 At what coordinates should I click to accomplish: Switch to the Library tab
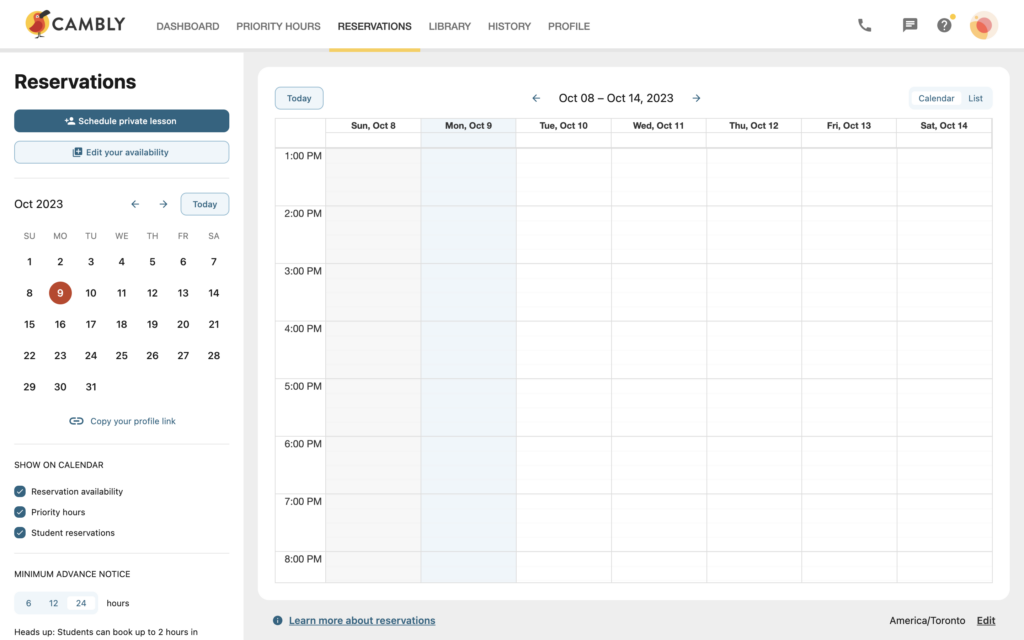[x=449, y=27]
